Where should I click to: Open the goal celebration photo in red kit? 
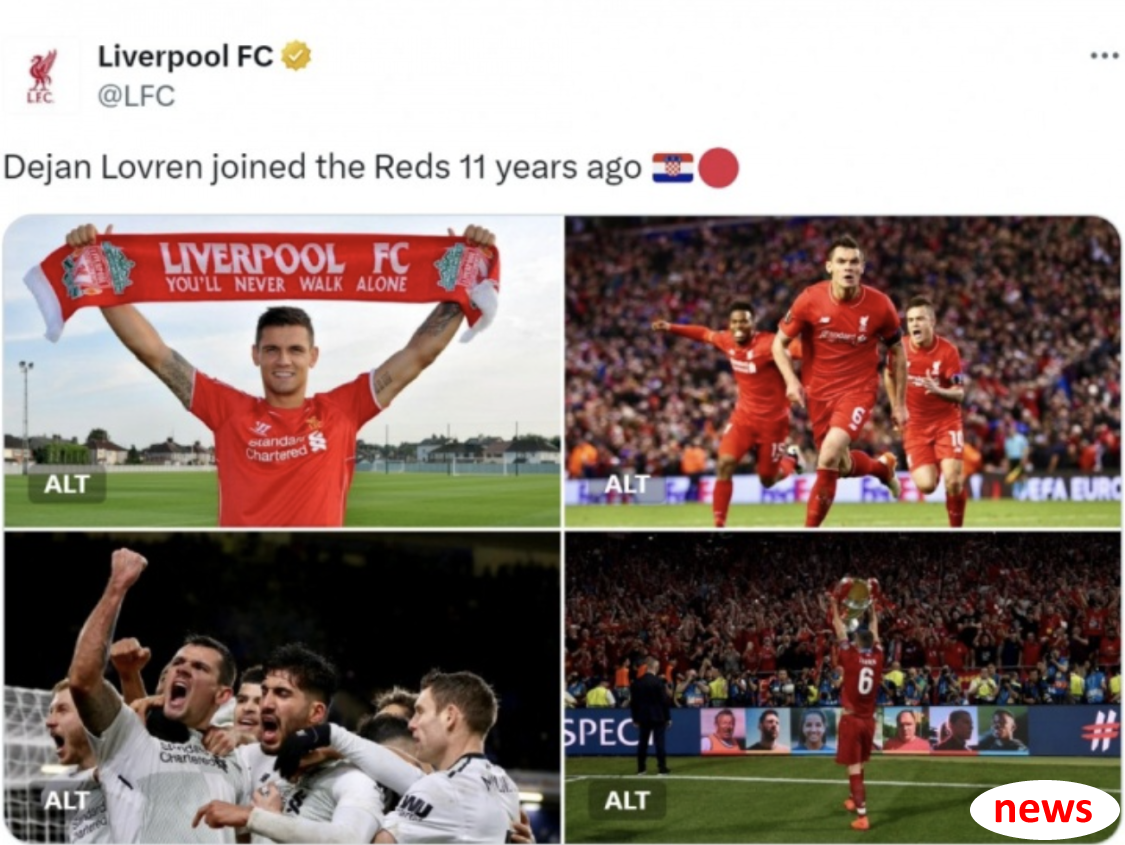click(x=842, y=371)
